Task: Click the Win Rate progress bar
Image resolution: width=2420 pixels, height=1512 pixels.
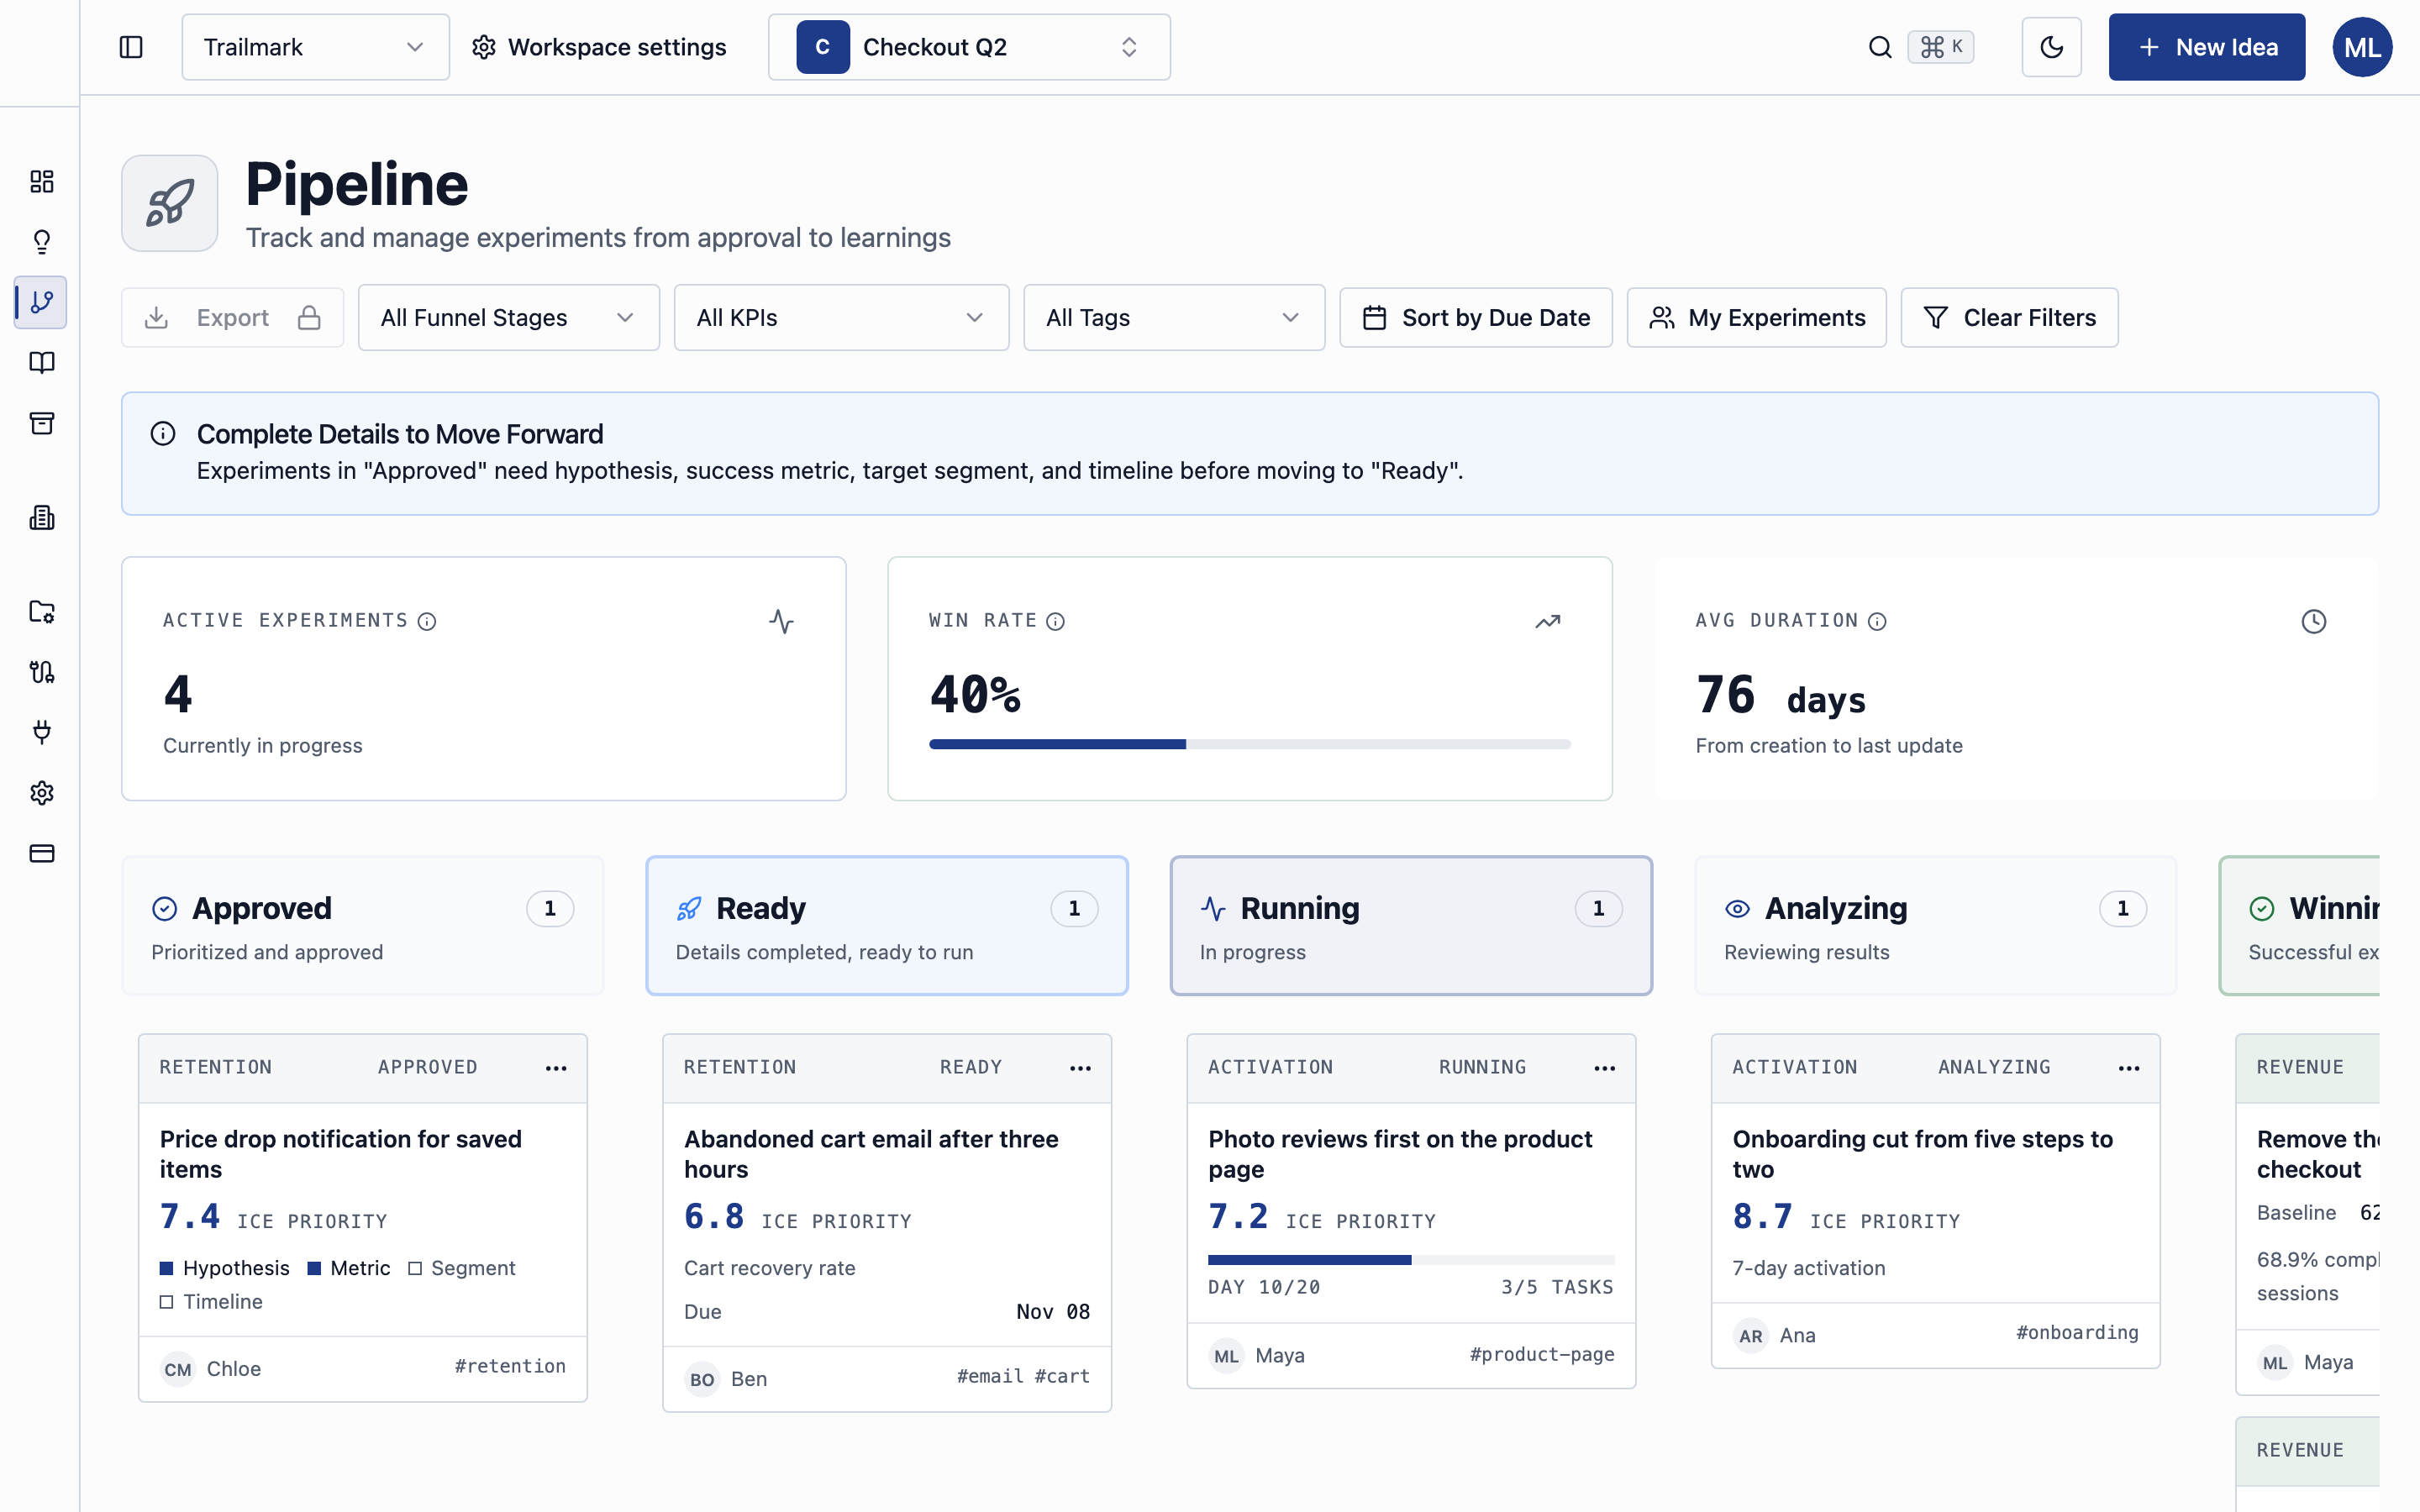Action: (1249, 744)
